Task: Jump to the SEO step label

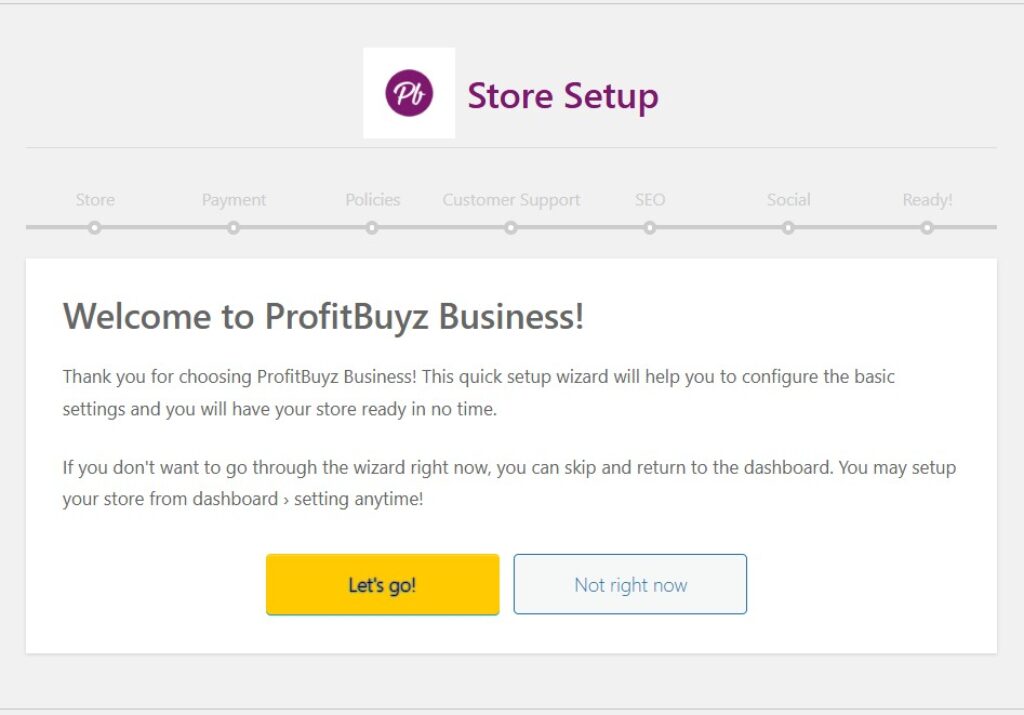Action: 650,200
